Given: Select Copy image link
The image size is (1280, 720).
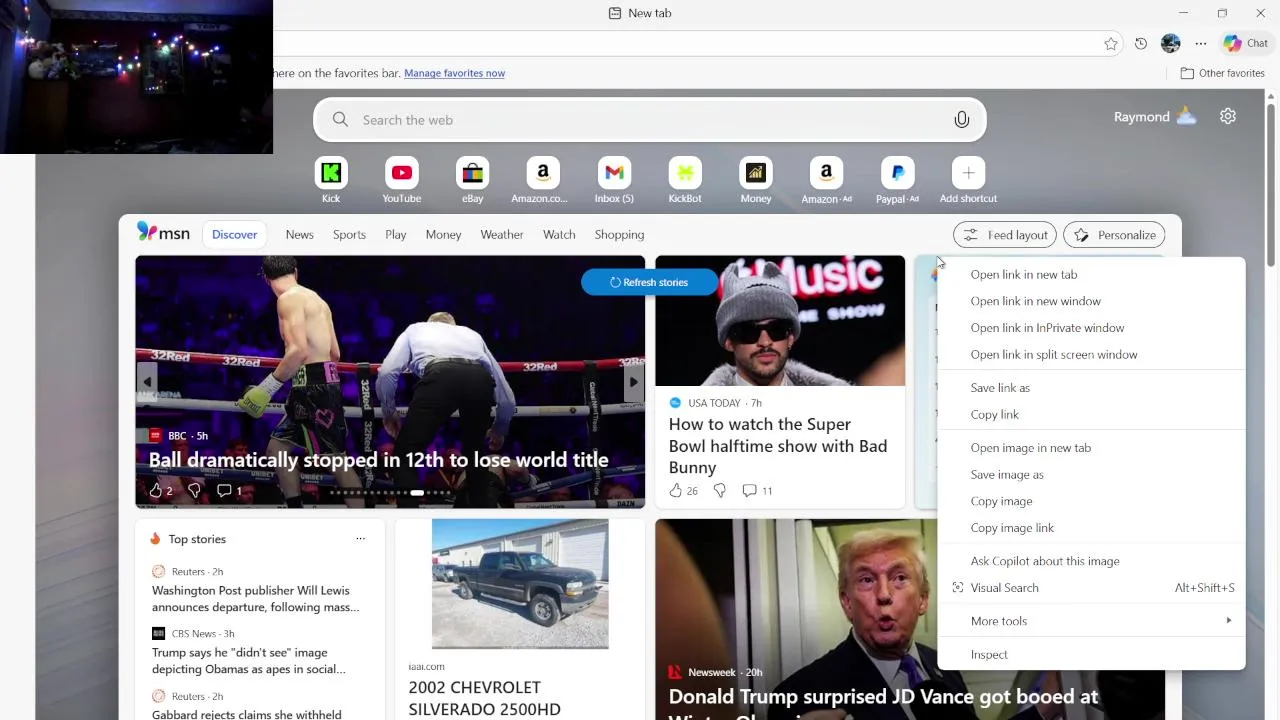Looking at the screenshot, I should [x=1091, y=528].
